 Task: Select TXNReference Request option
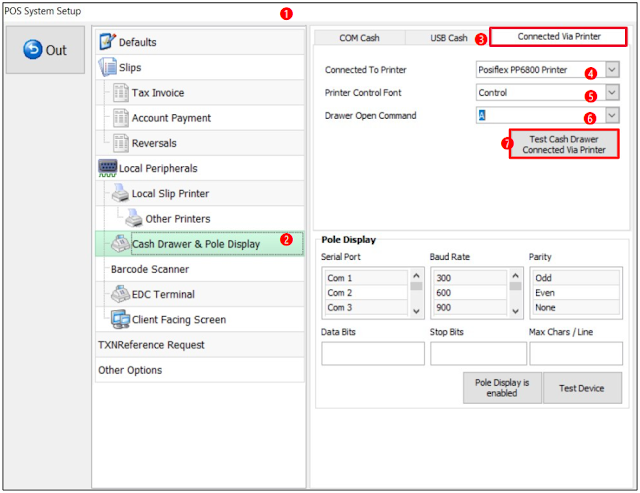tap(200, 345)
